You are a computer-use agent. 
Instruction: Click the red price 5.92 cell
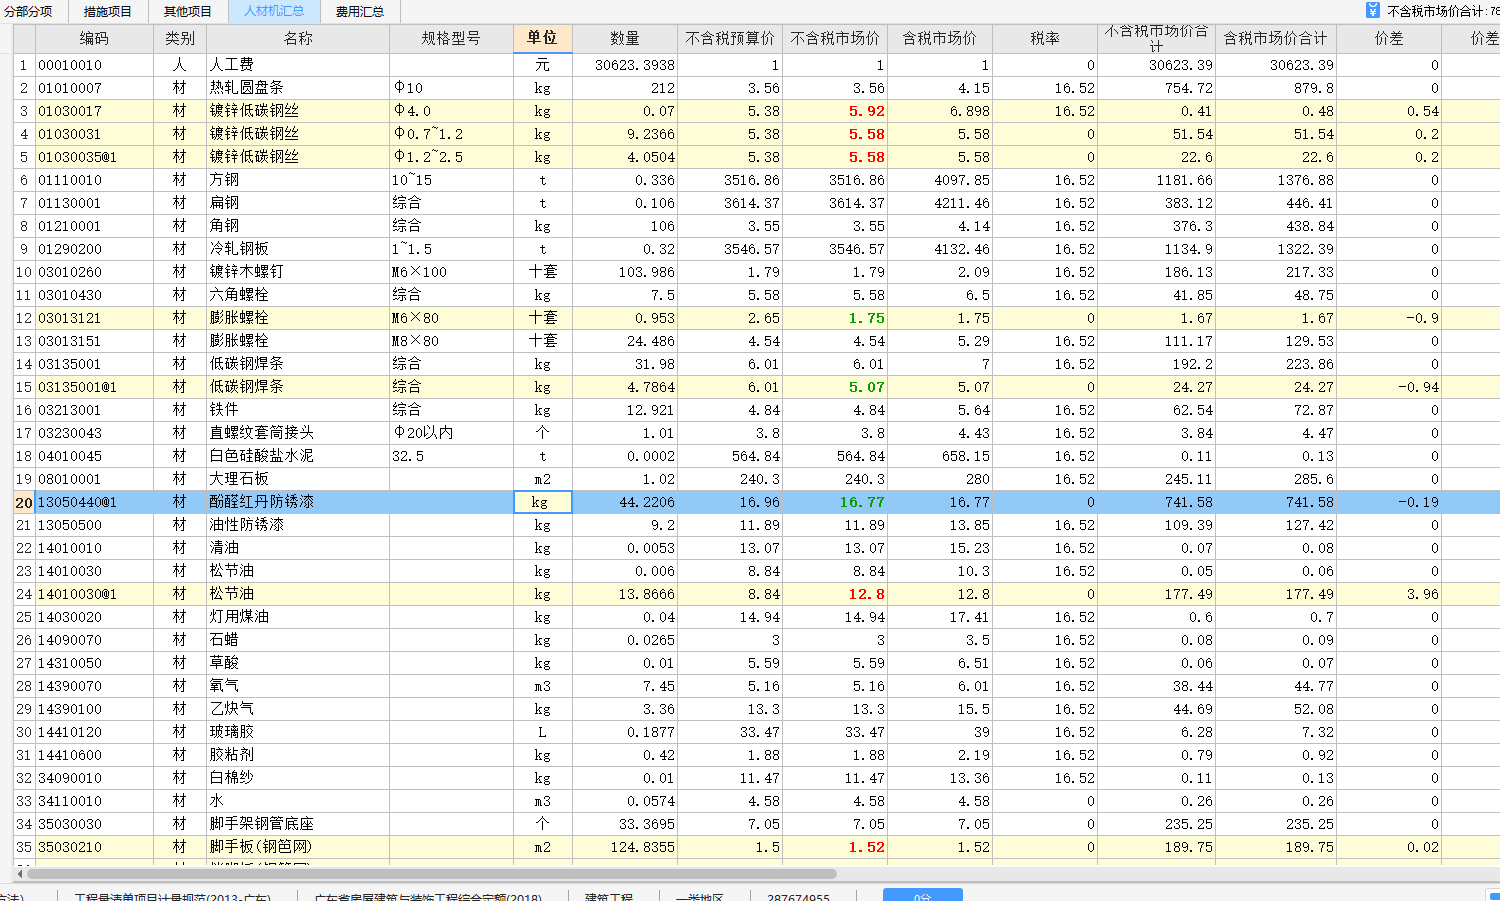pos(835,111)
